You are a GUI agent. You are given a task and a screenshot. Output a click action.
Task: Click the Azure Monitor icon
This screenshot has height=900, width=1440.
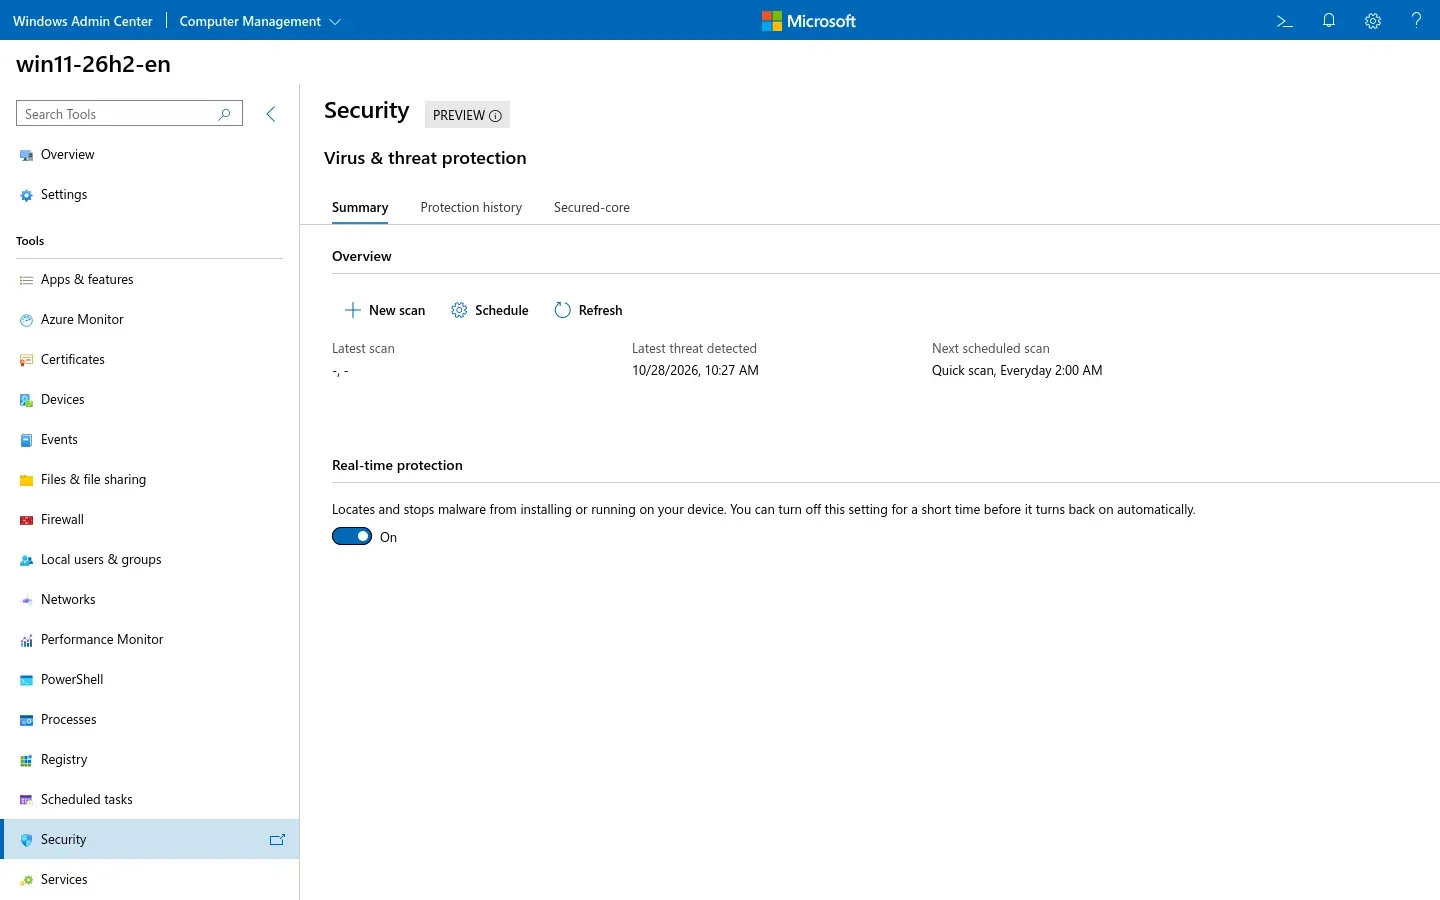[x=27, y=320]
